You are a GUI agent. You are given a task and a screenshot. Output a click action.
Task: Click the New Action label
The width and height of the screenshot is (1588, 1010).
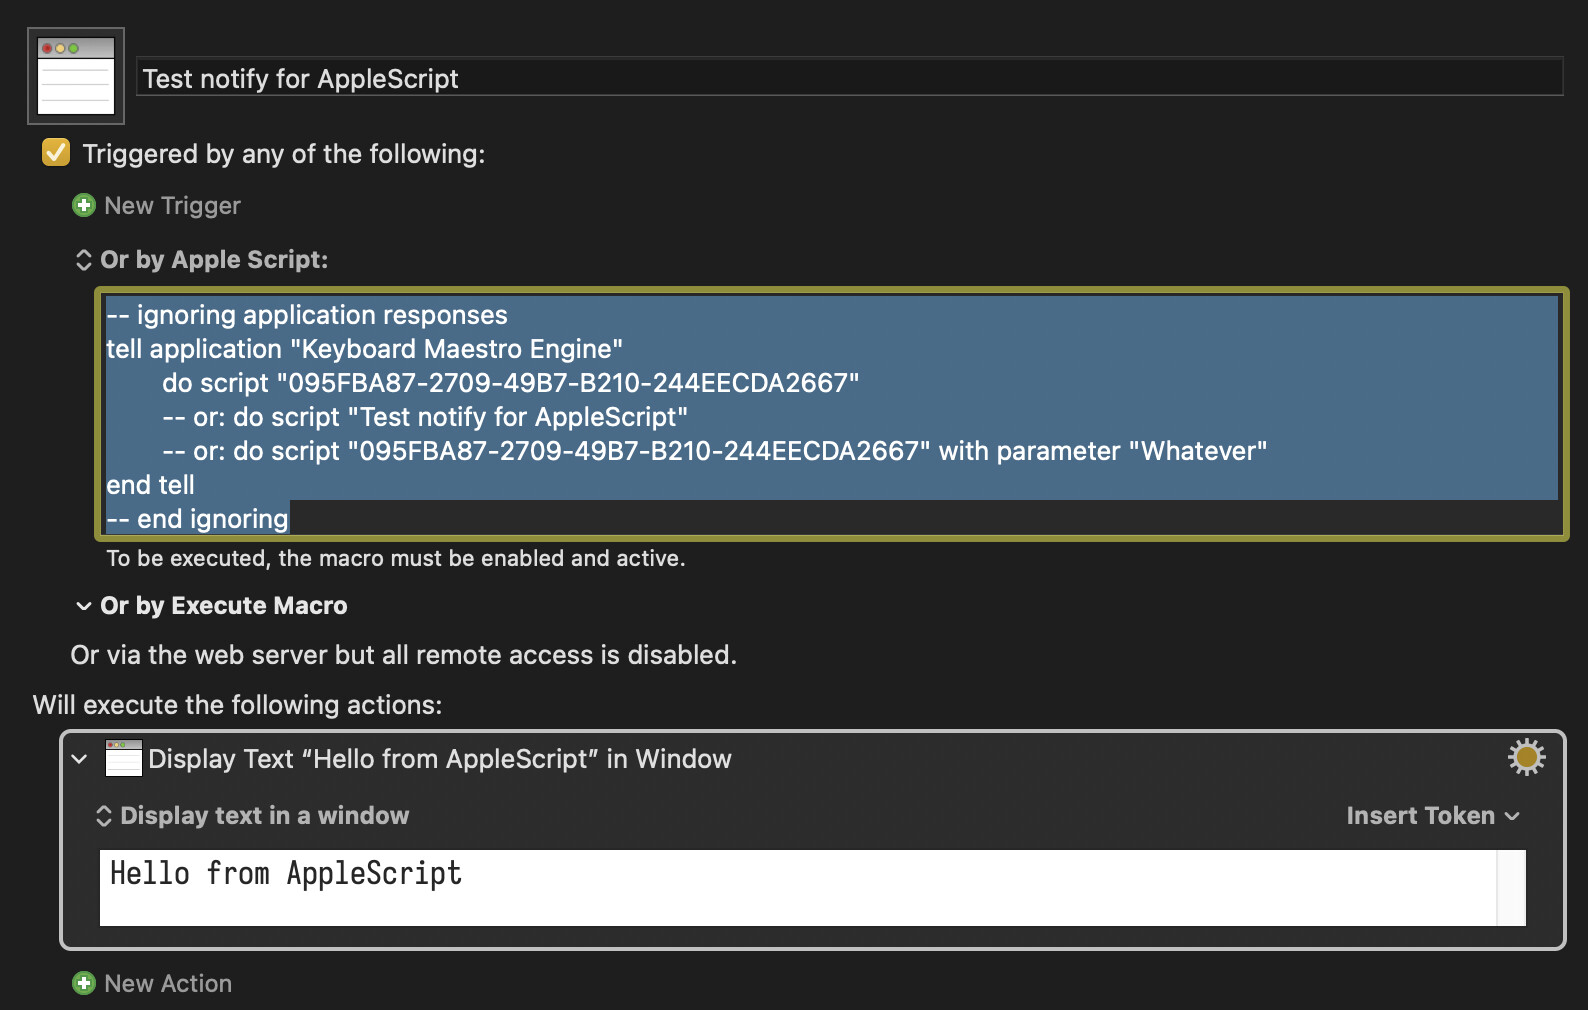coord(168,983)
